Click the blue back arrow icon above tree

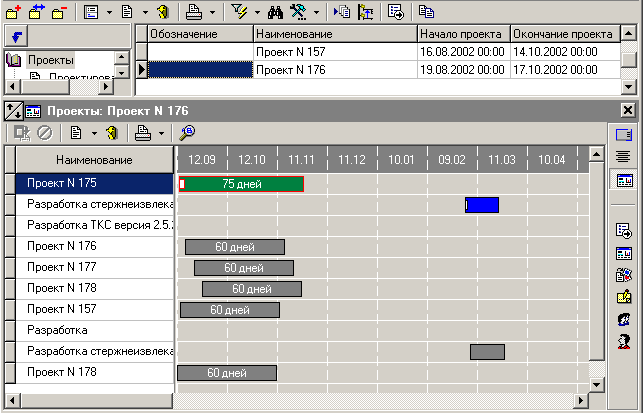tap(16, 36)
